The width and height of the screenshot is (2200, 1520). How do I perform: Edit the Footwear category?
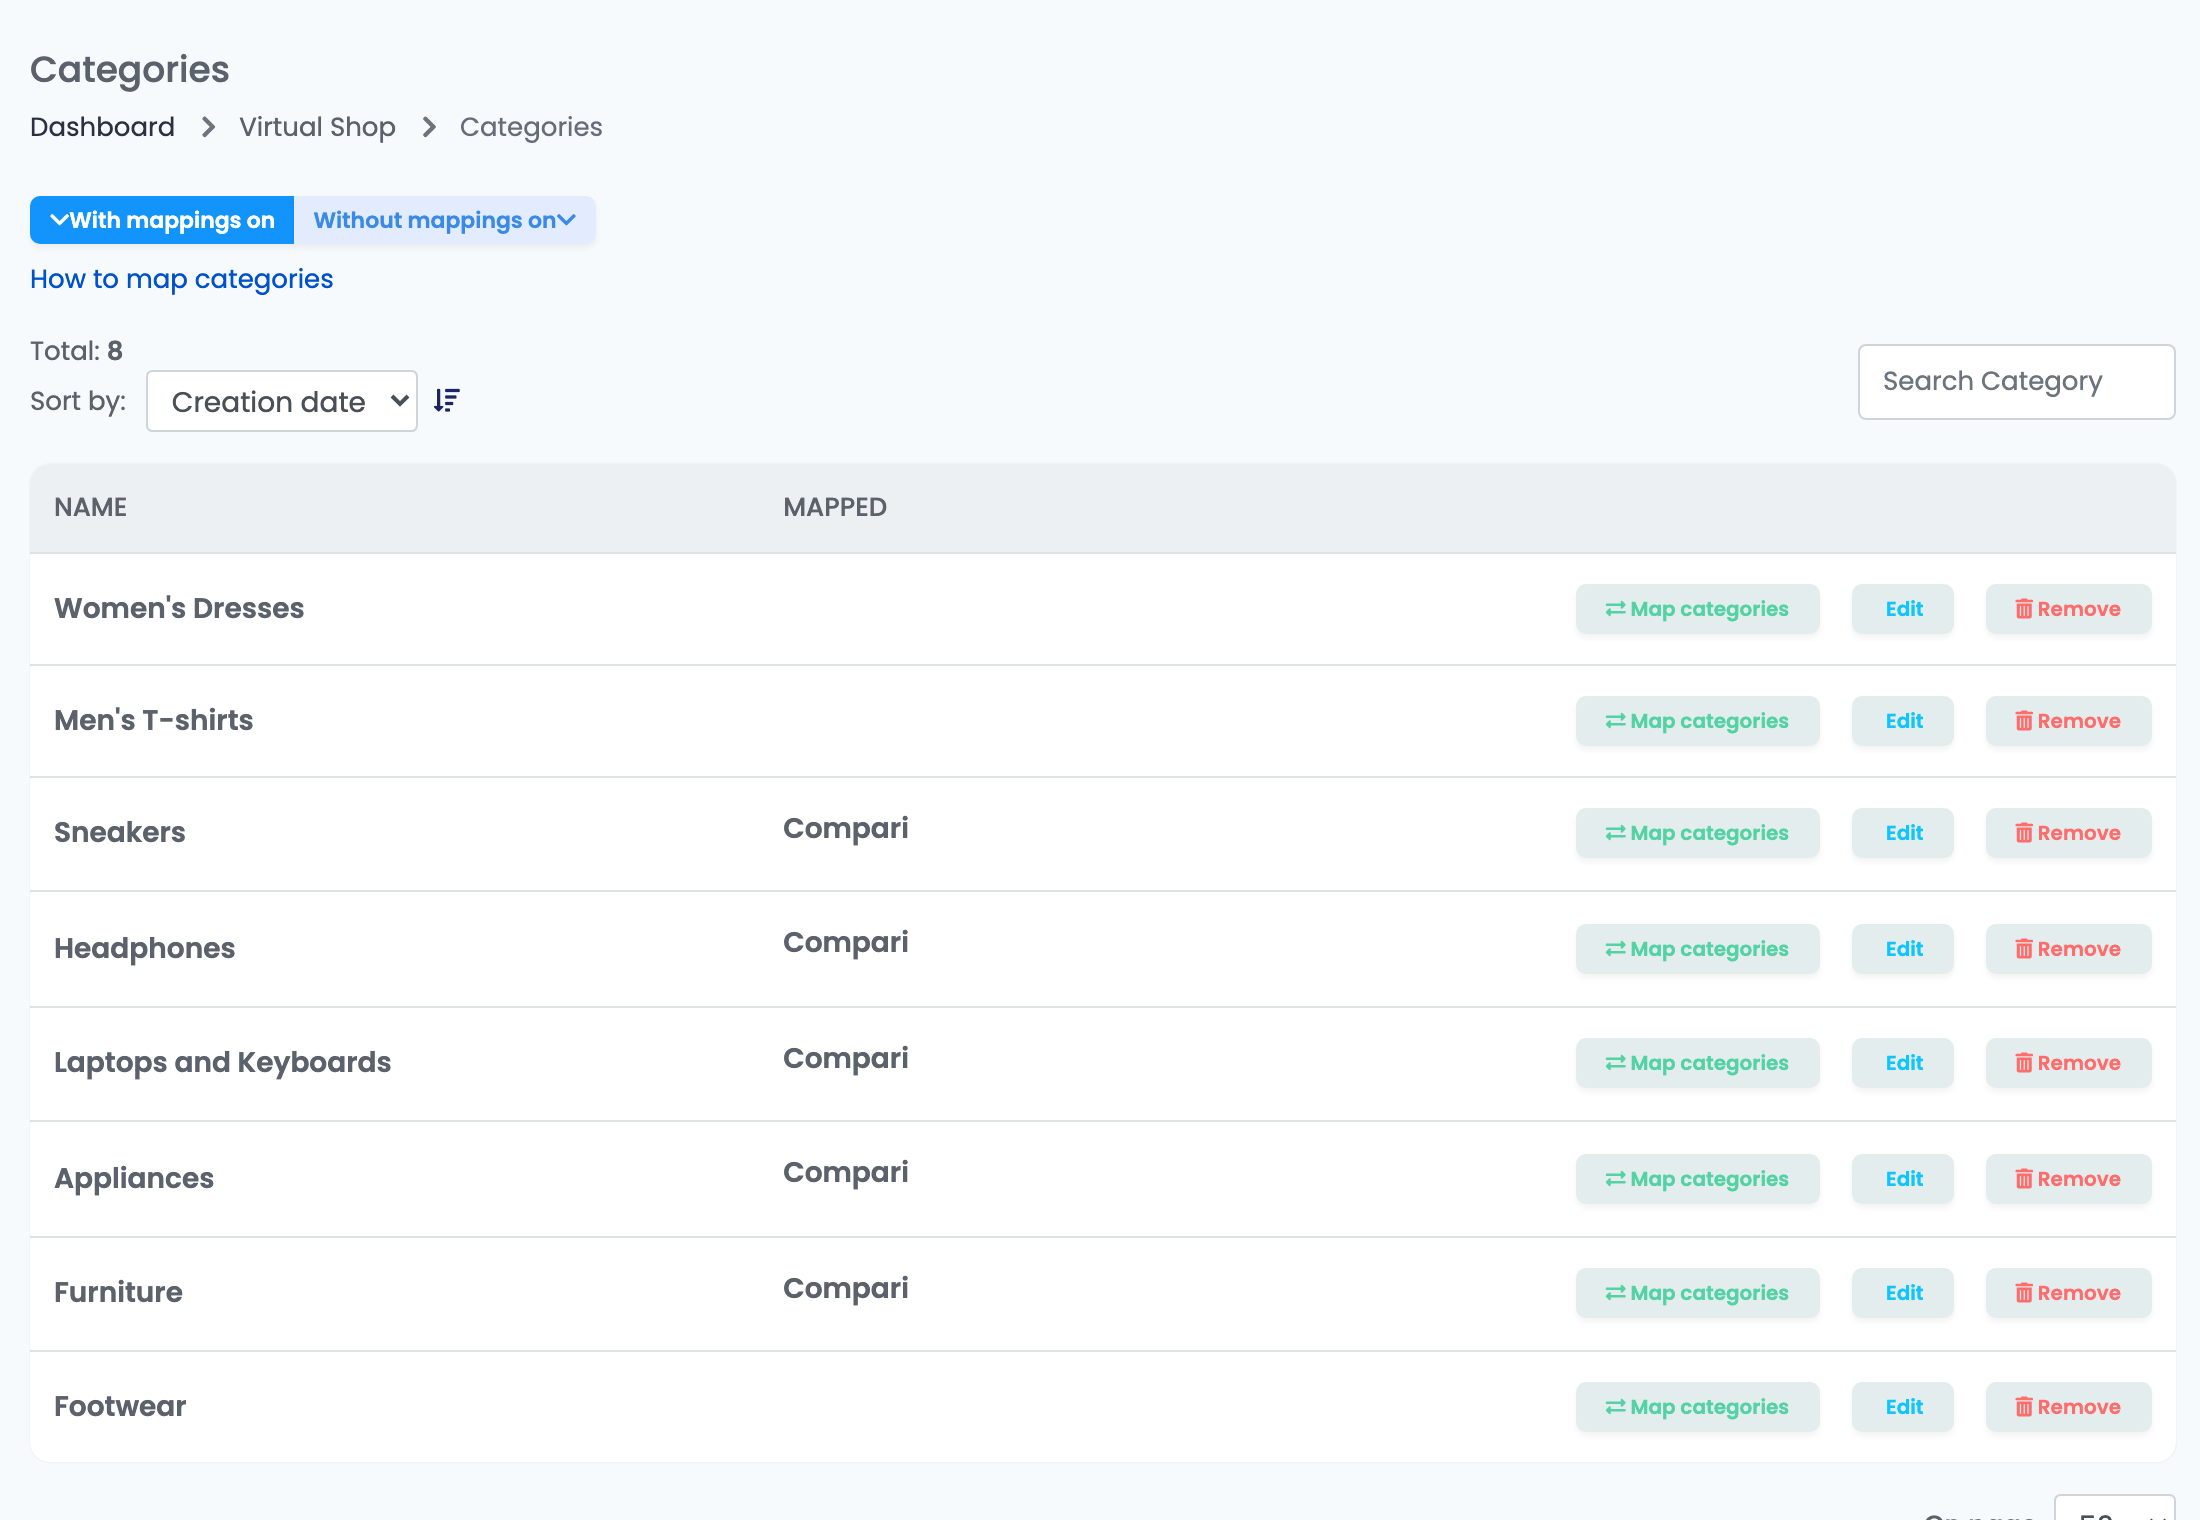[1903, 1407]
